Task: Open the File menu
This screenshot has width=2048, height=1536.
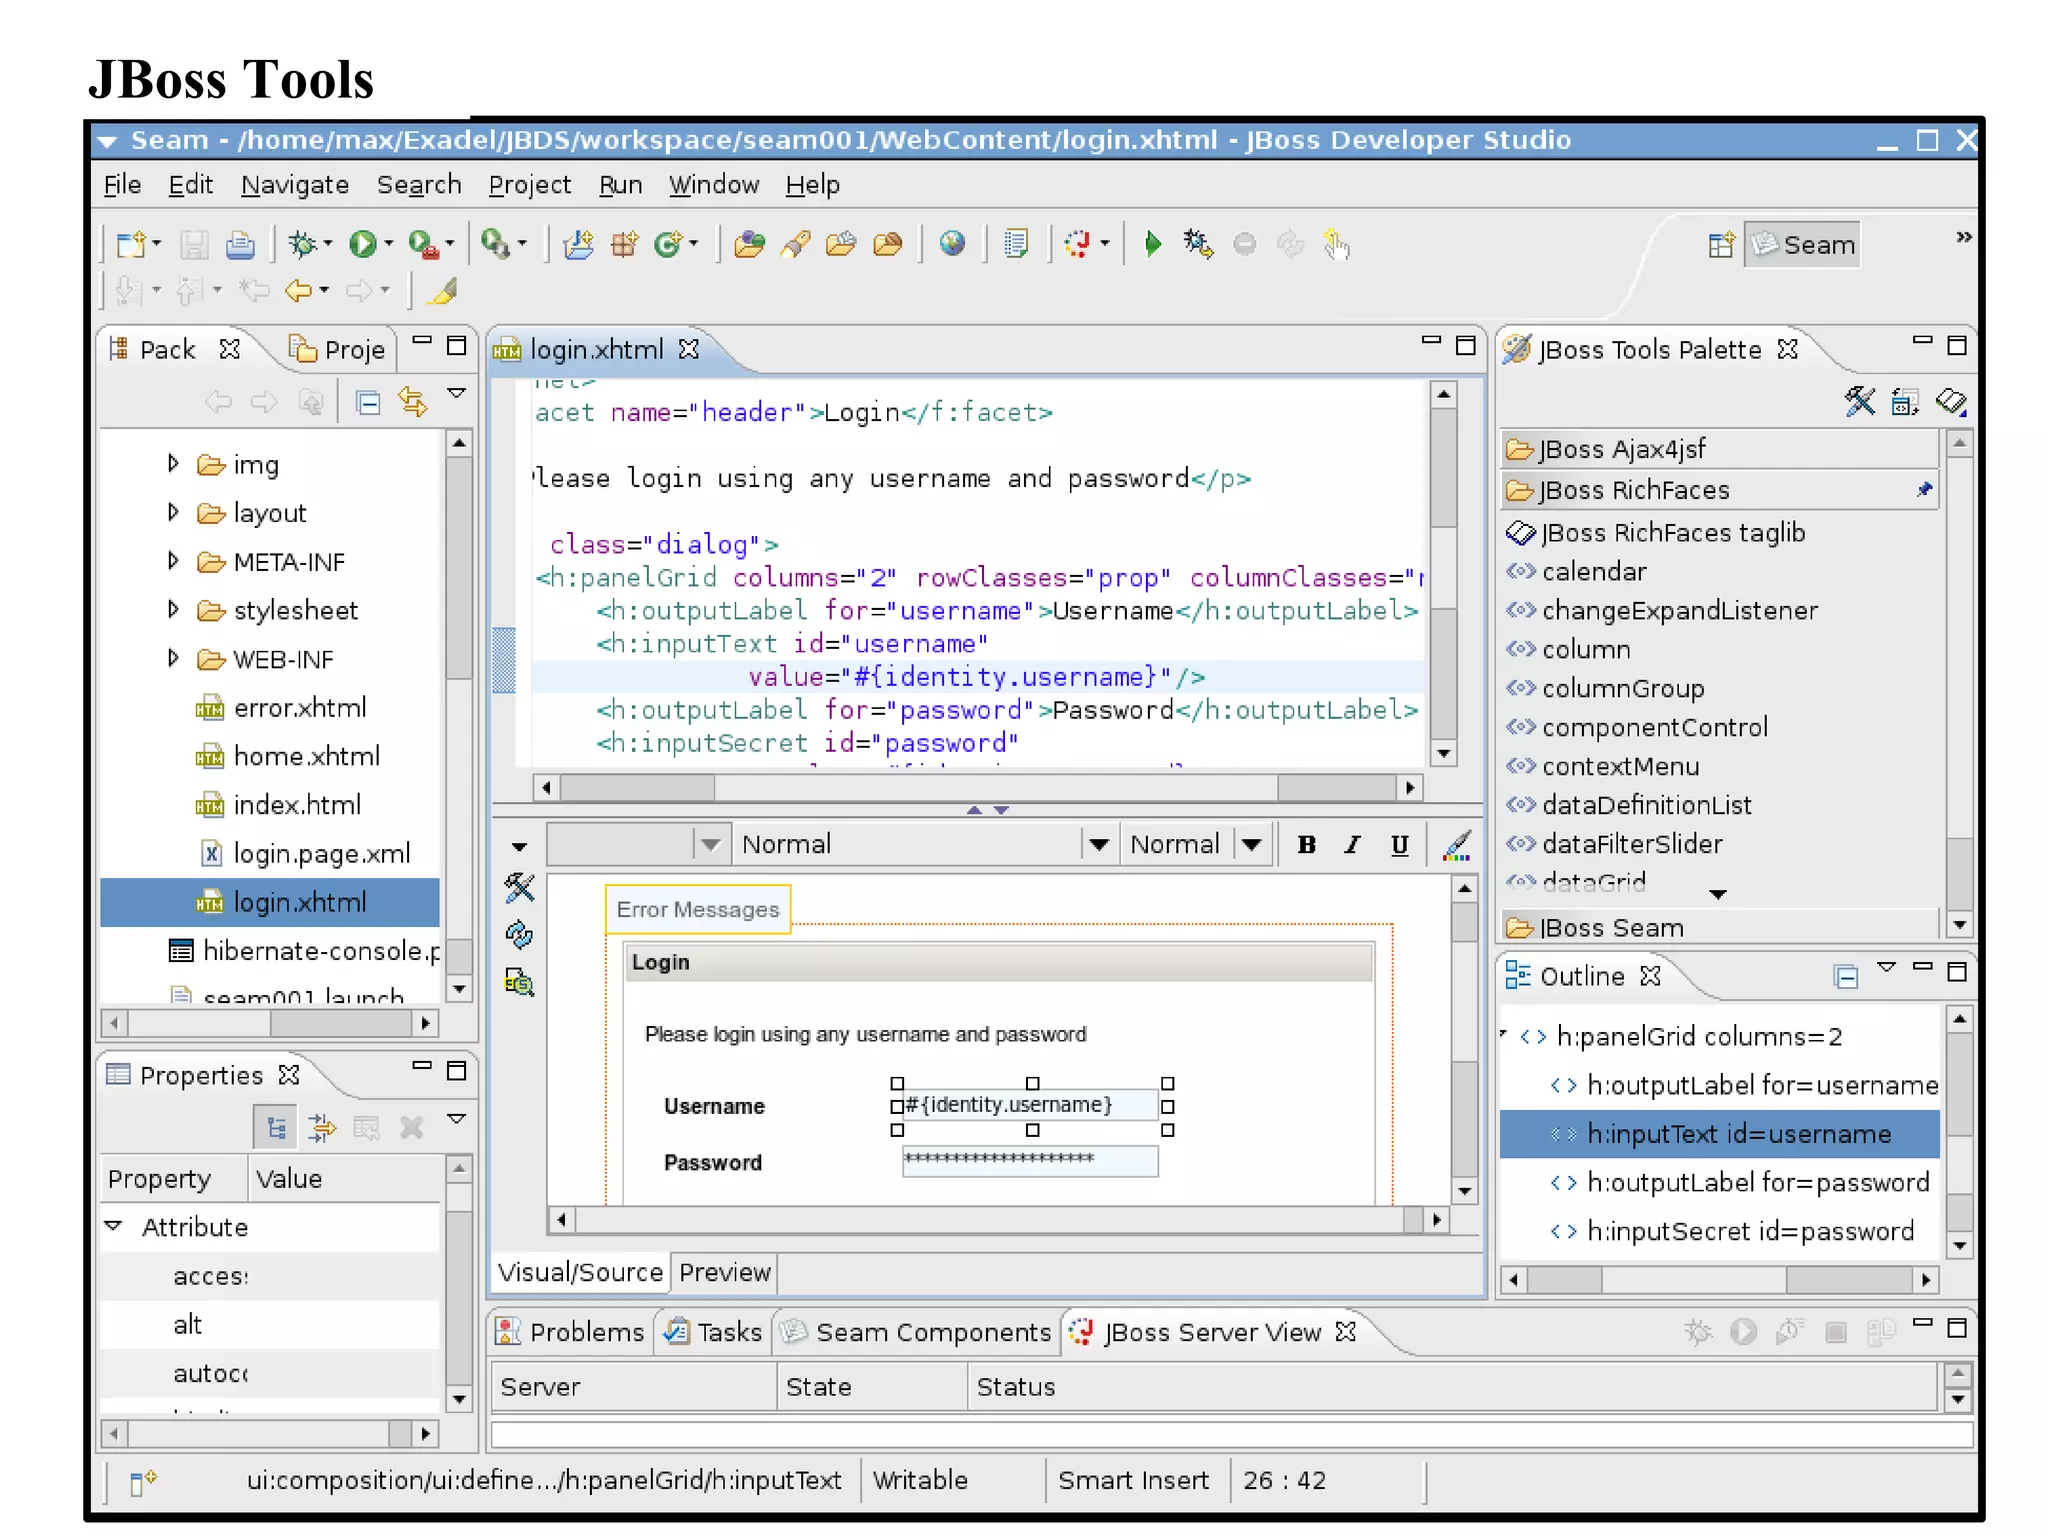Action: (122, 185)
